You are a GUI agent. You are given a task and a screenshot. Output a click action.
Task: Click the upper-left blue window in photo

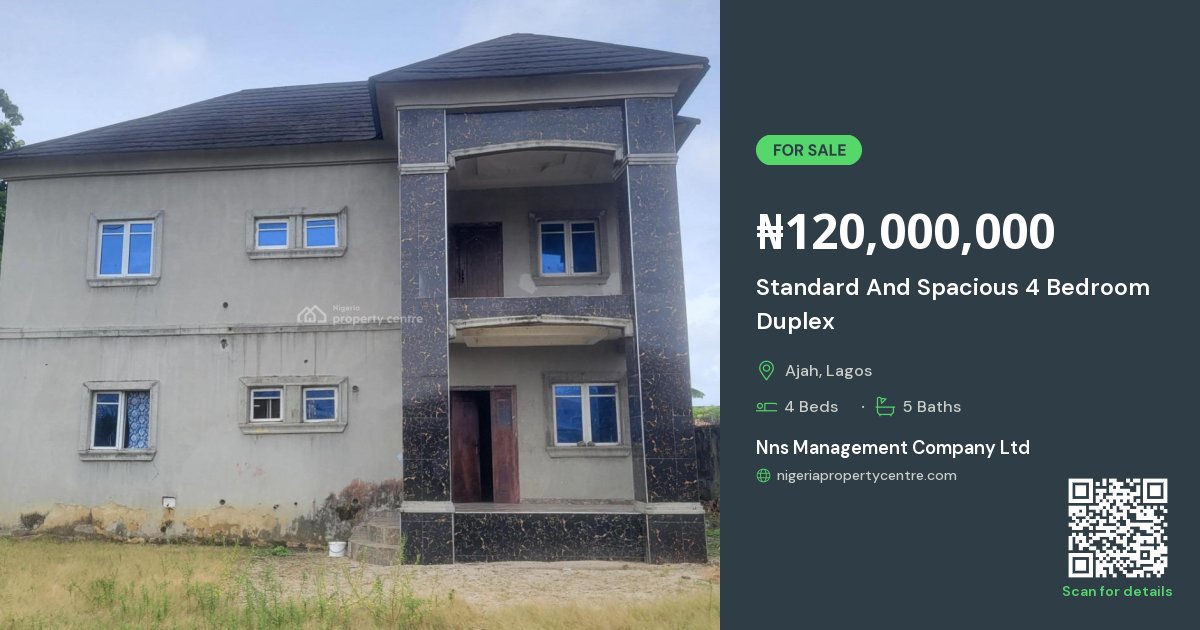coord(126,249)
